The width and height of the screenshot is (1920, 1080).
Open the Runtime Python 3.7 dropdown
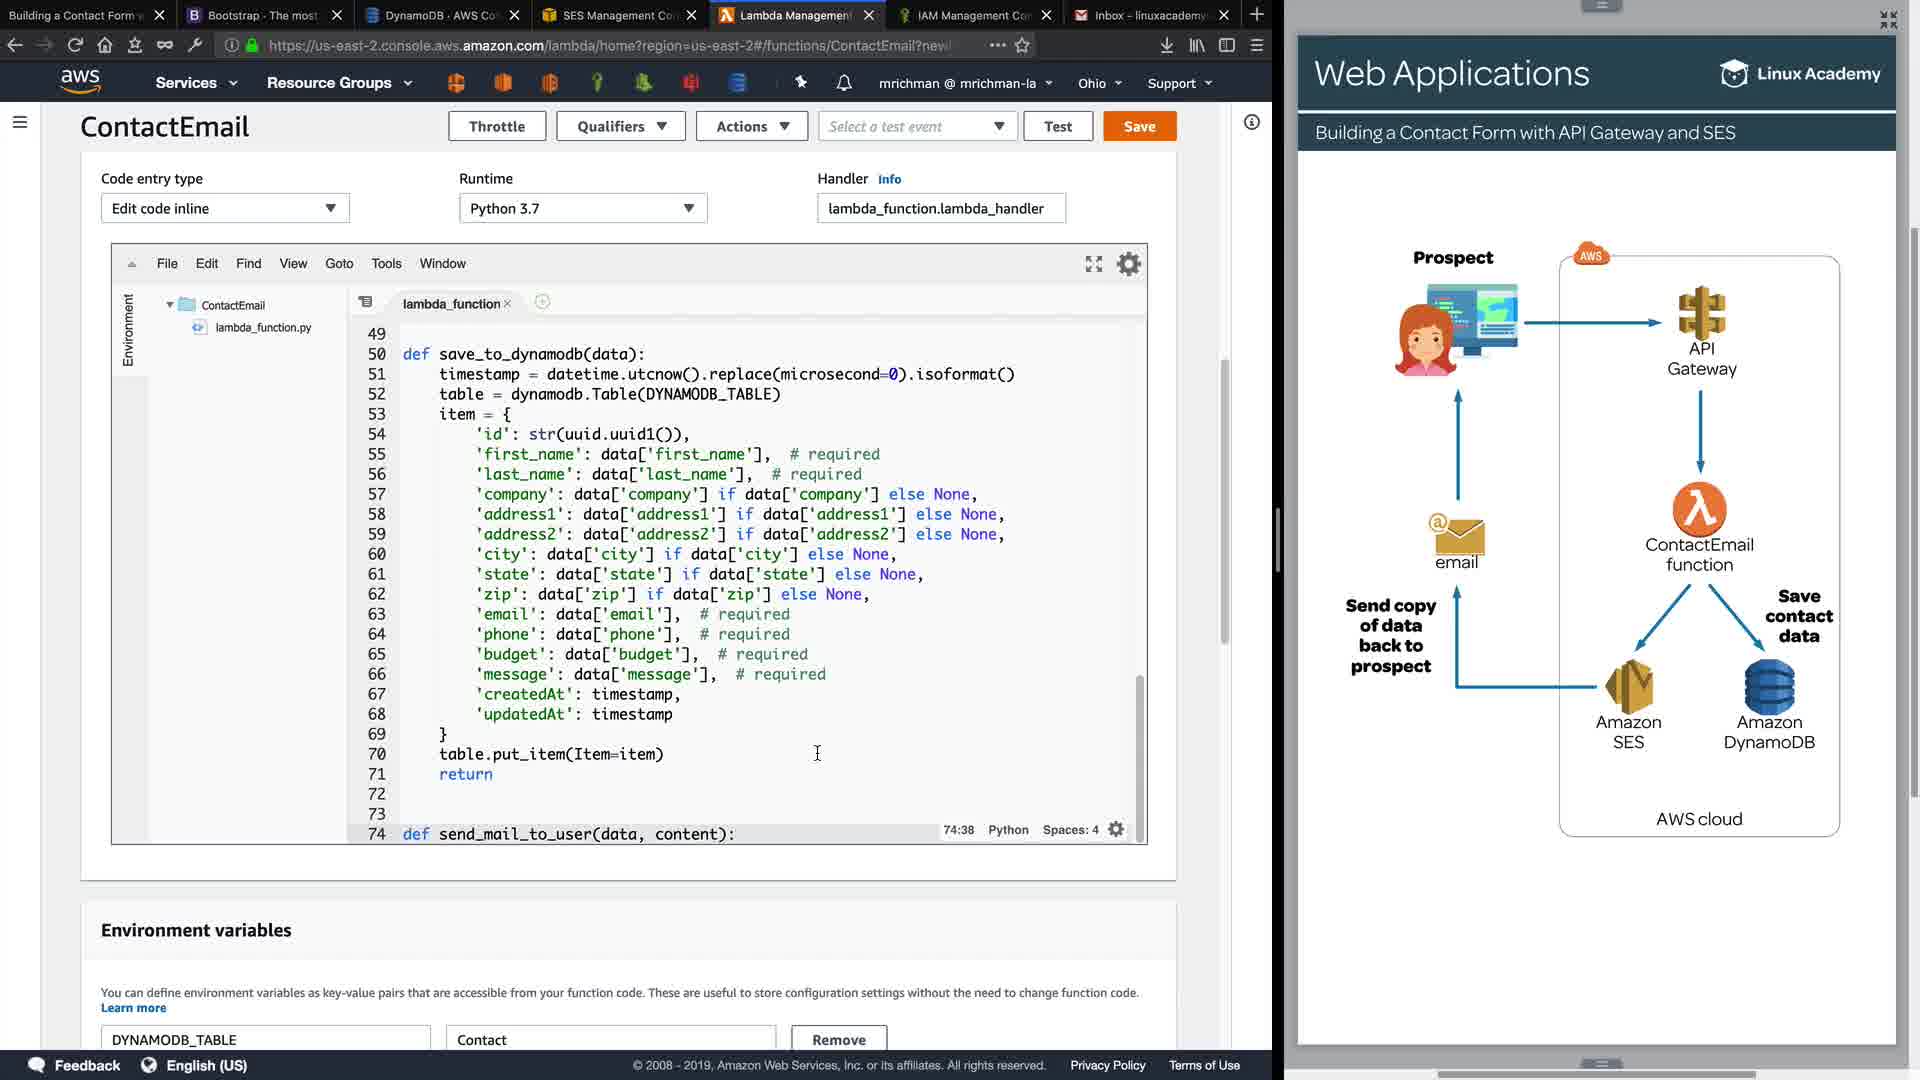583,208
